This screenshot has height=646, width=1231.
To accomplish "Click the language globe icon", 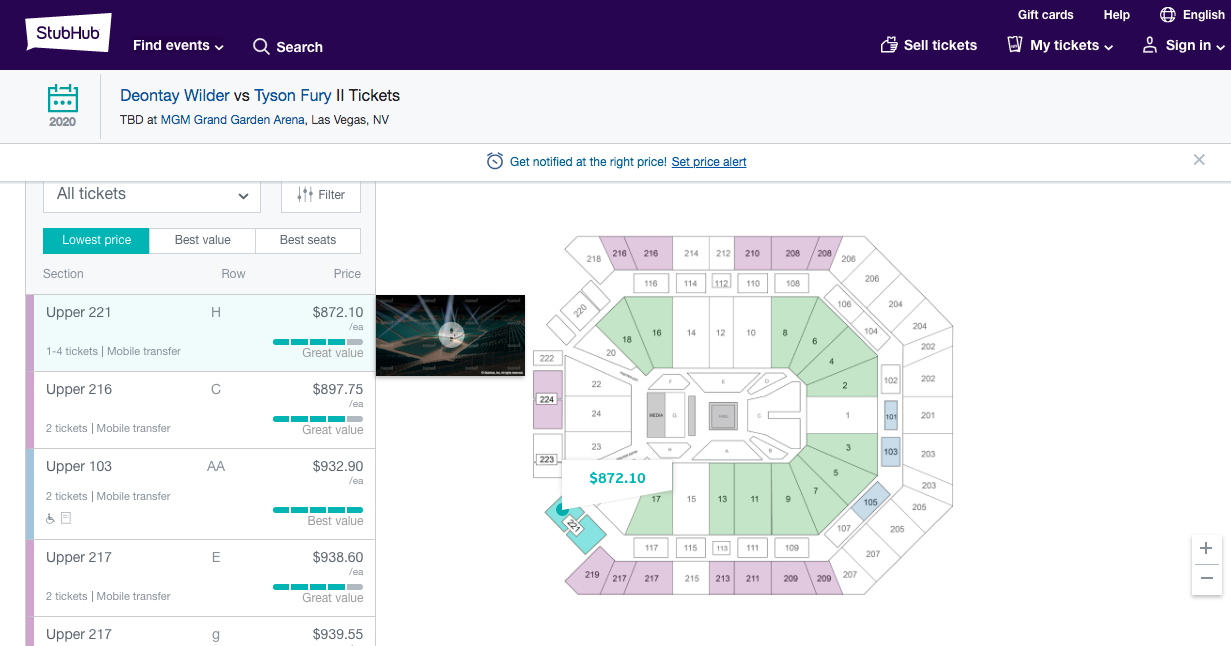I will click(x=1167, y=15).
